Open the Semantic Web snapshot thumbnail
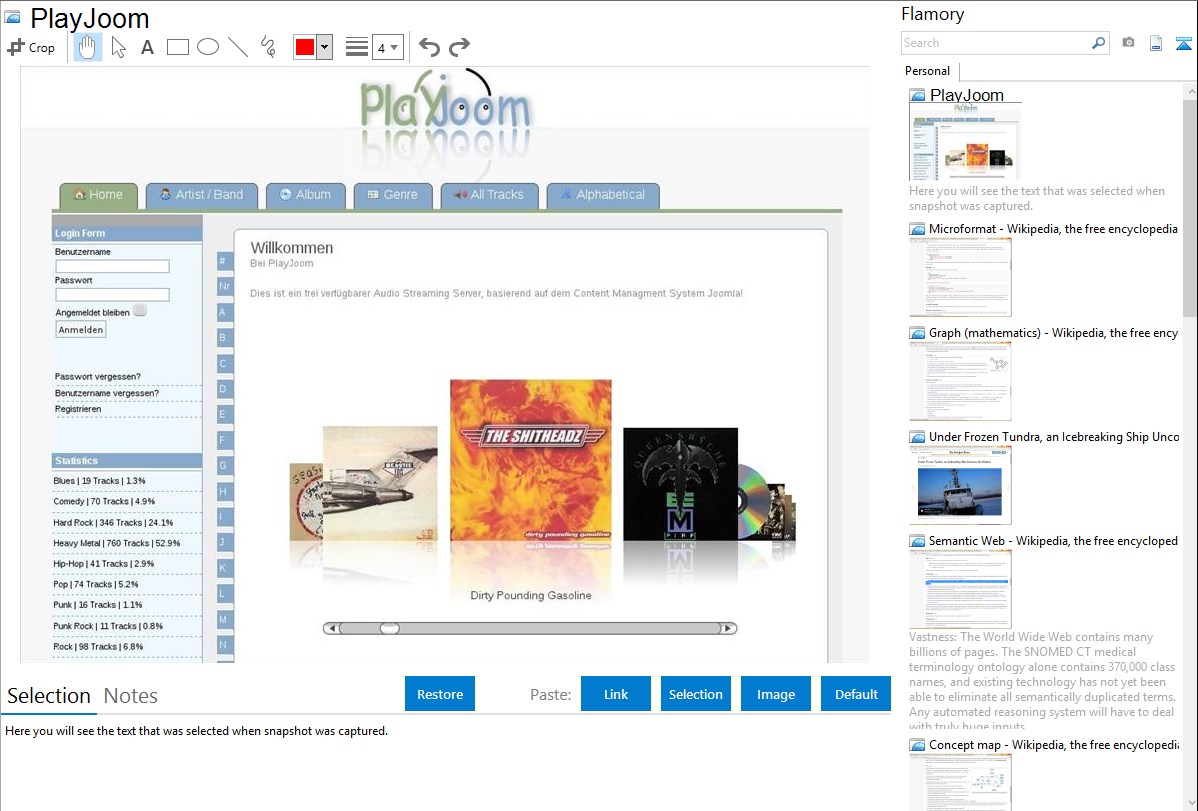The width and height of the screenshot is (1198, 811). (960, 589)
